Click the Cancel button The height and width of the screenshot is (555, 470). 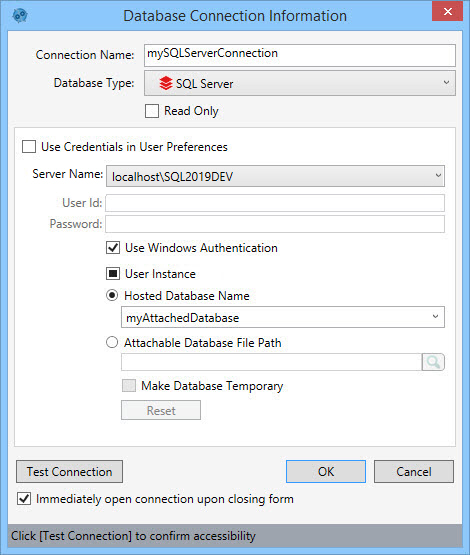414,471
